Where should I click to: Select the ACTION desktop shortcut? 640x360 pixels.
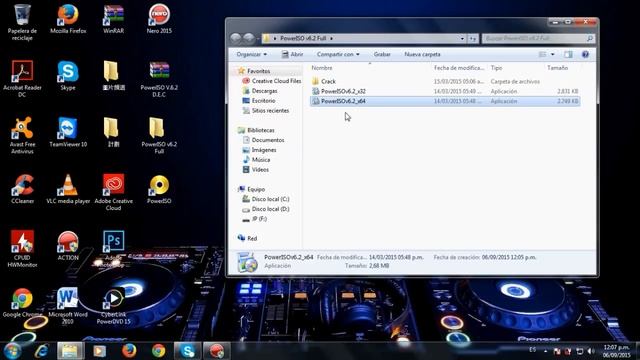pyautogui.click(x=68, y=246)
